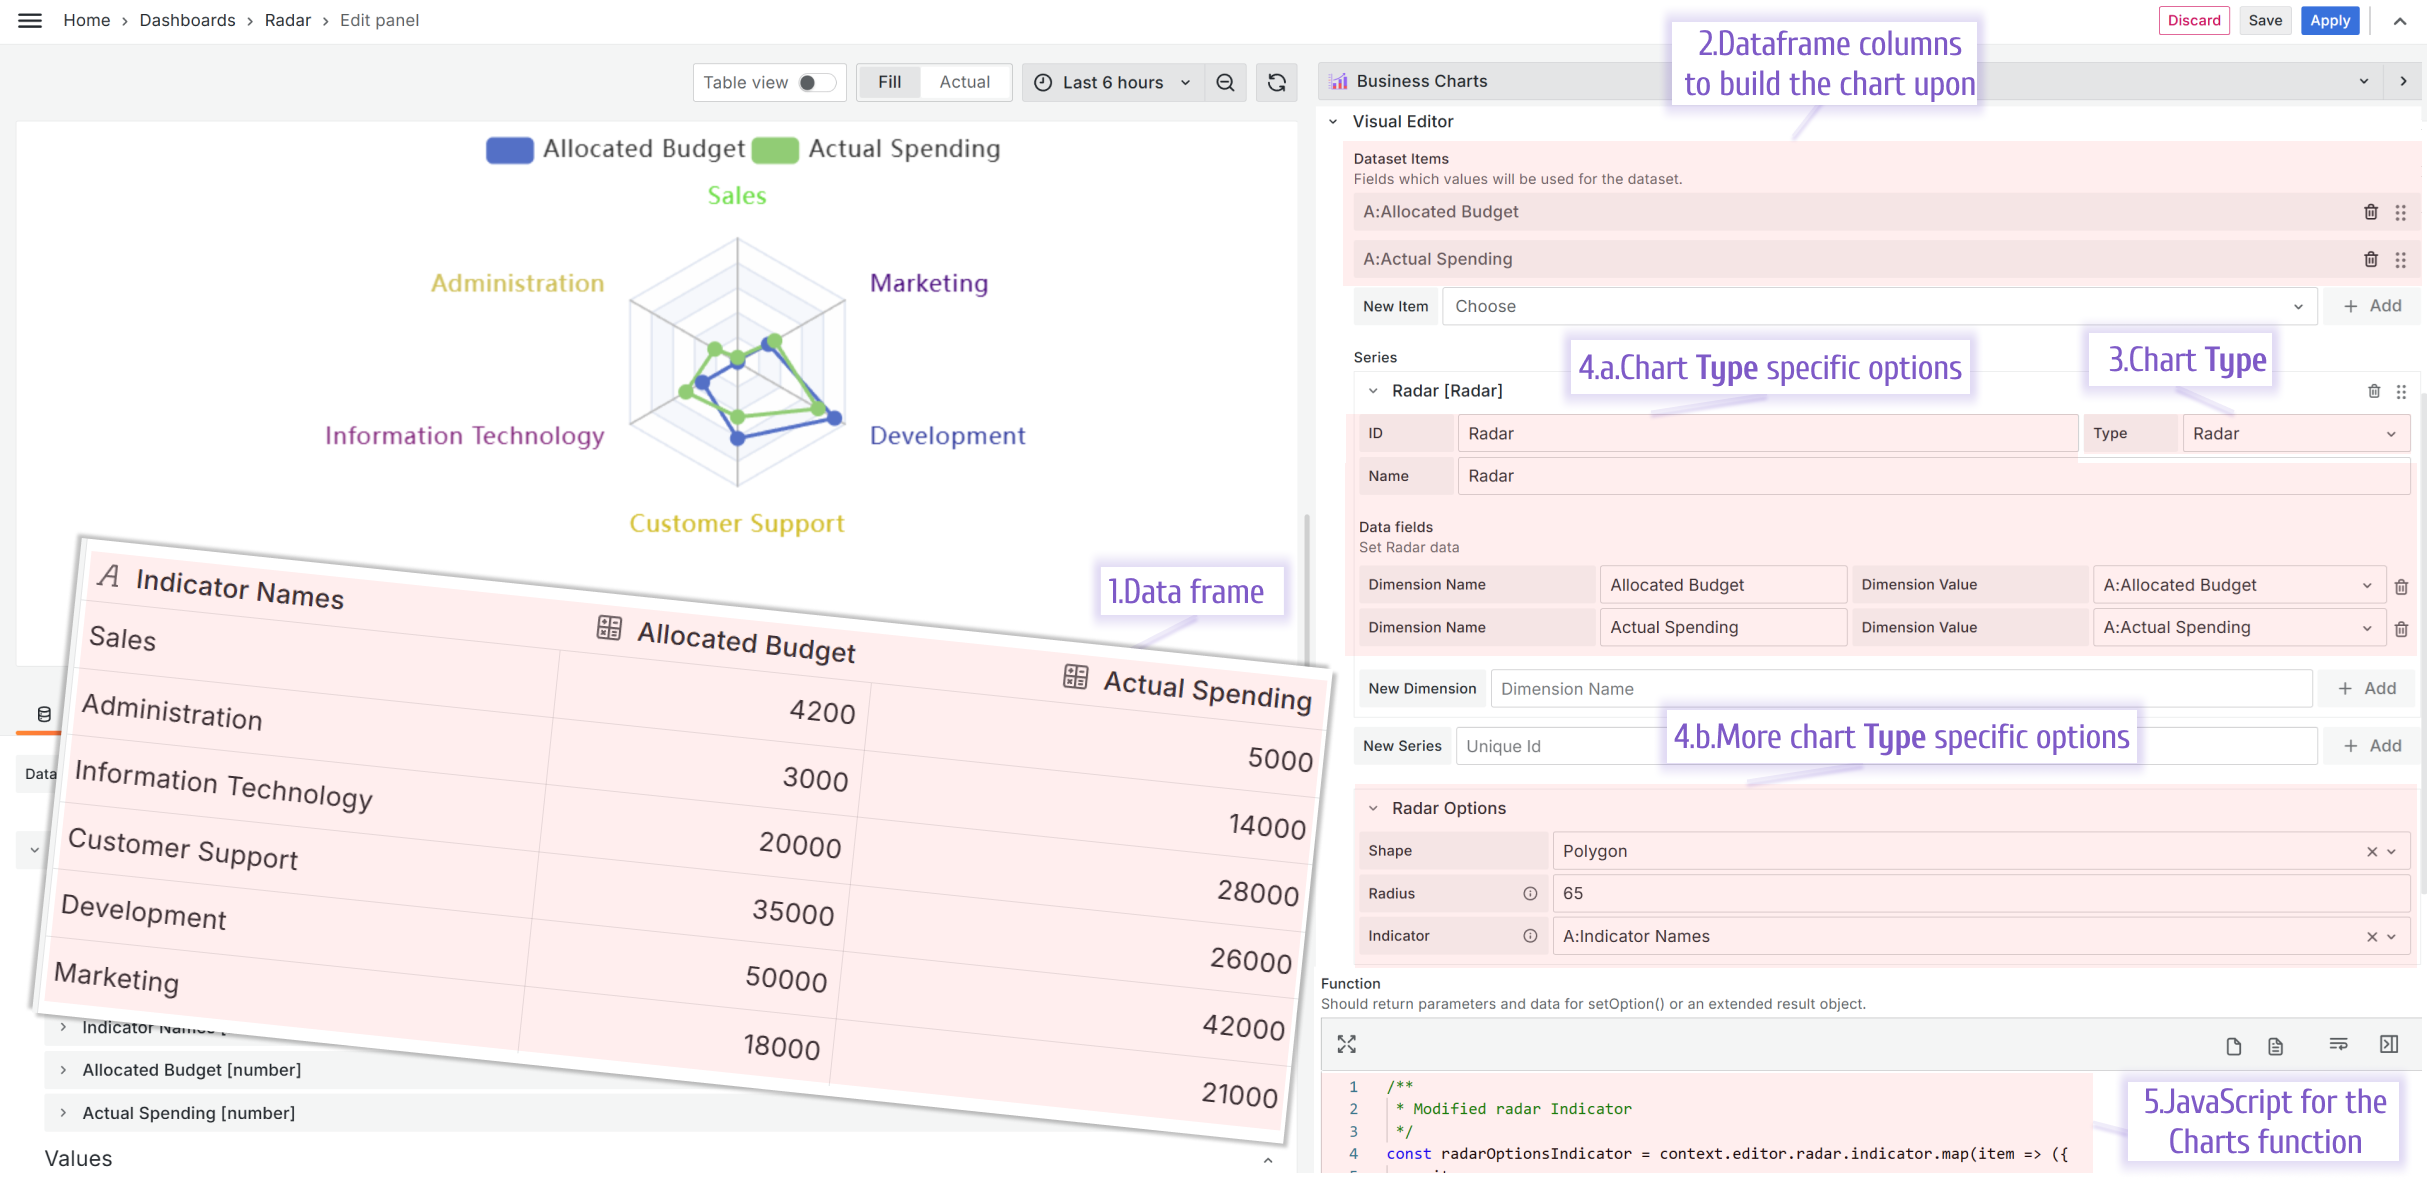2427x1180 pixels.
Task: Discard the panel edits
Action: point(2194,20)
